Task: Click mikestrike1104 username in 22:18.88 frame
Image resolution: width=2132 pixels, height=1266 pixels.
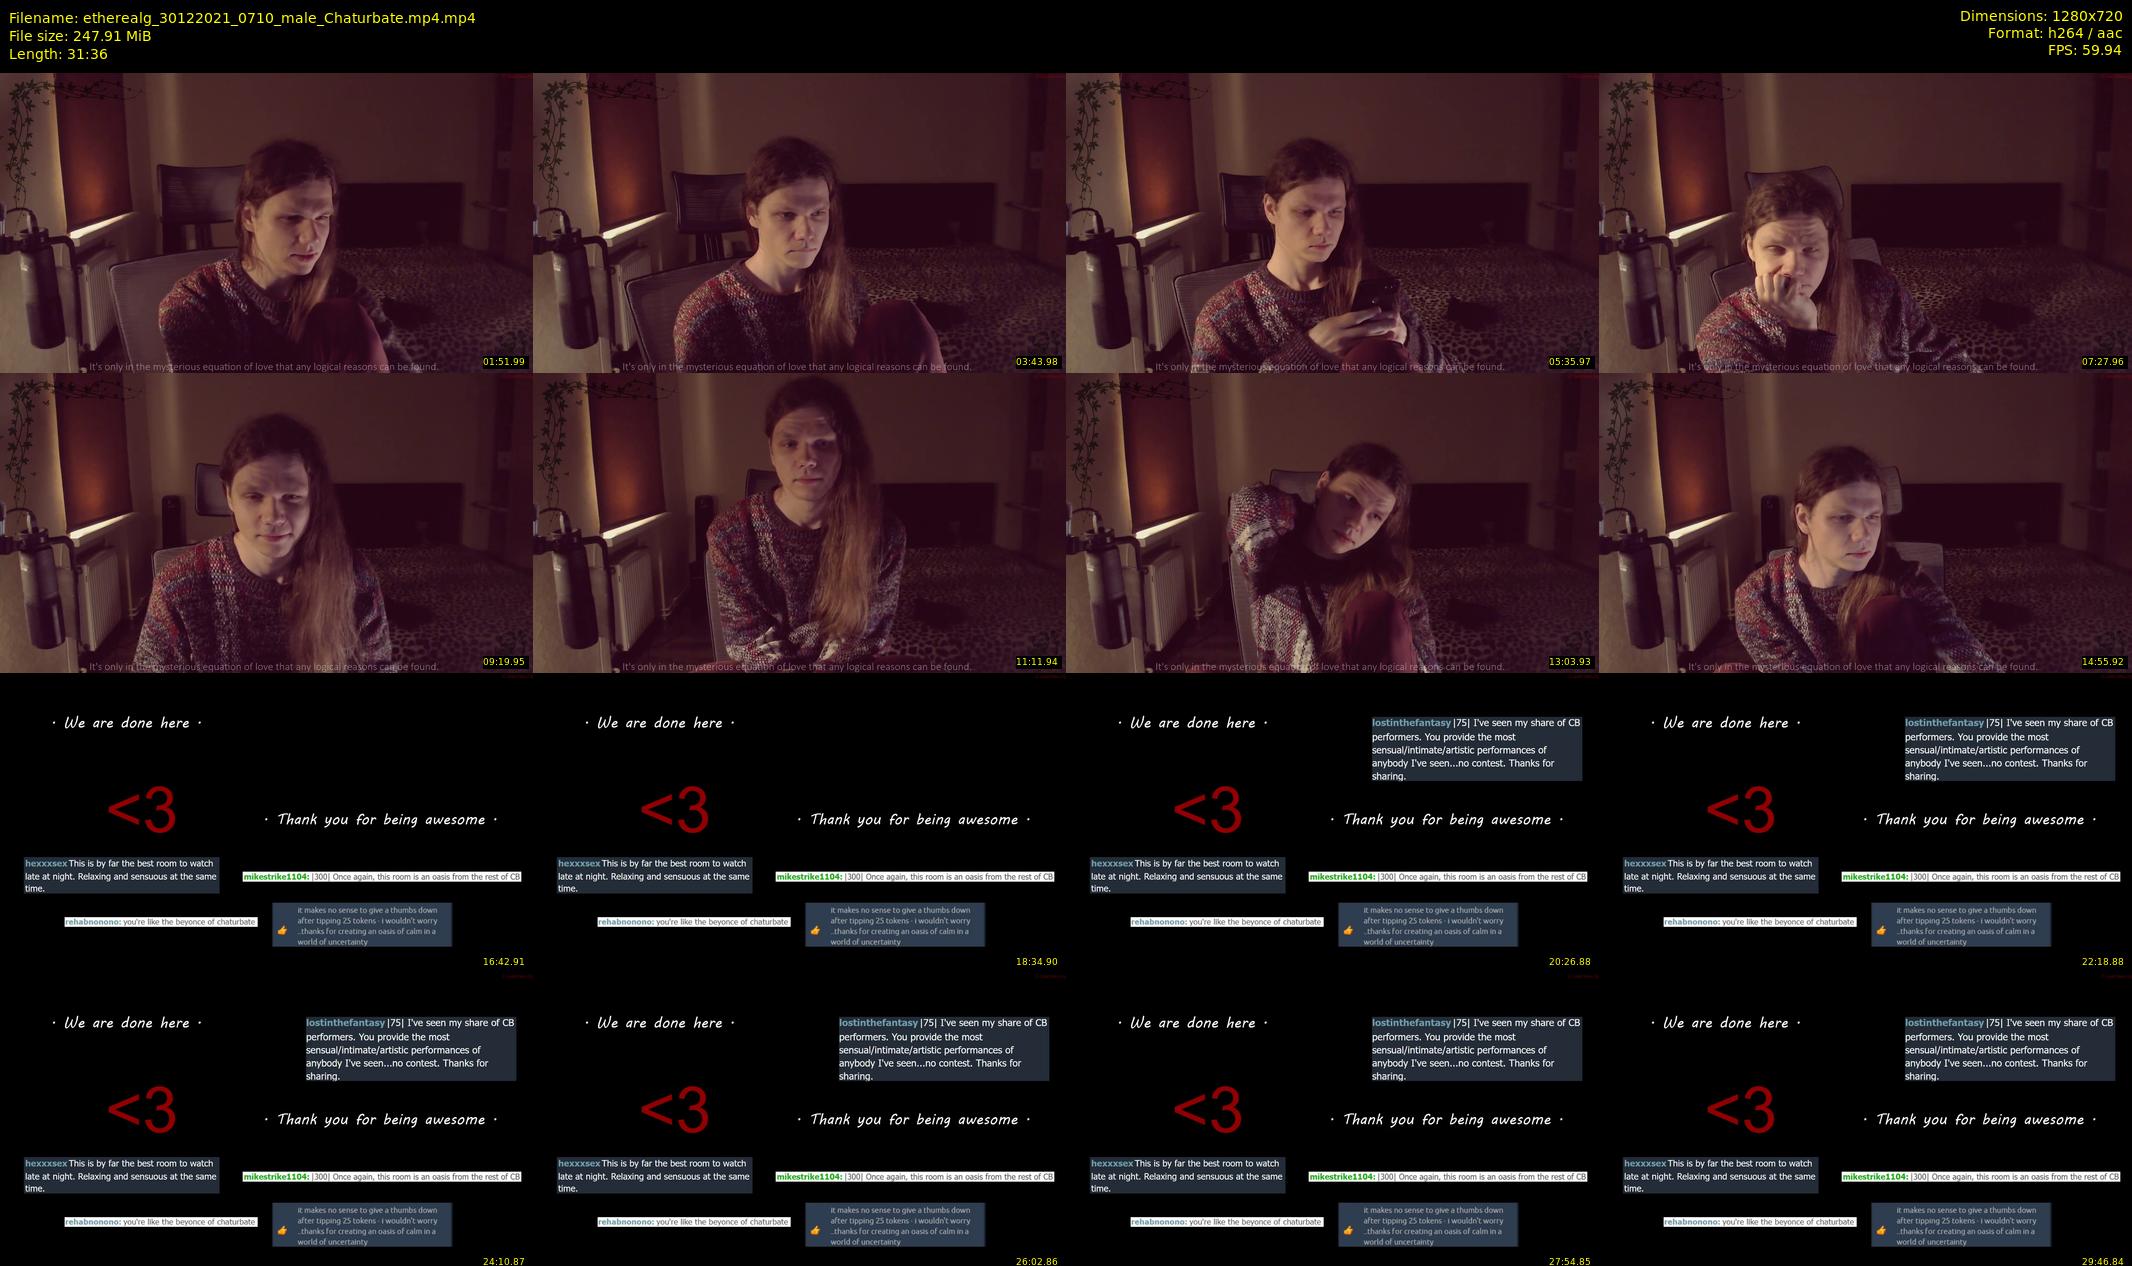Action: click(1876, 877)
